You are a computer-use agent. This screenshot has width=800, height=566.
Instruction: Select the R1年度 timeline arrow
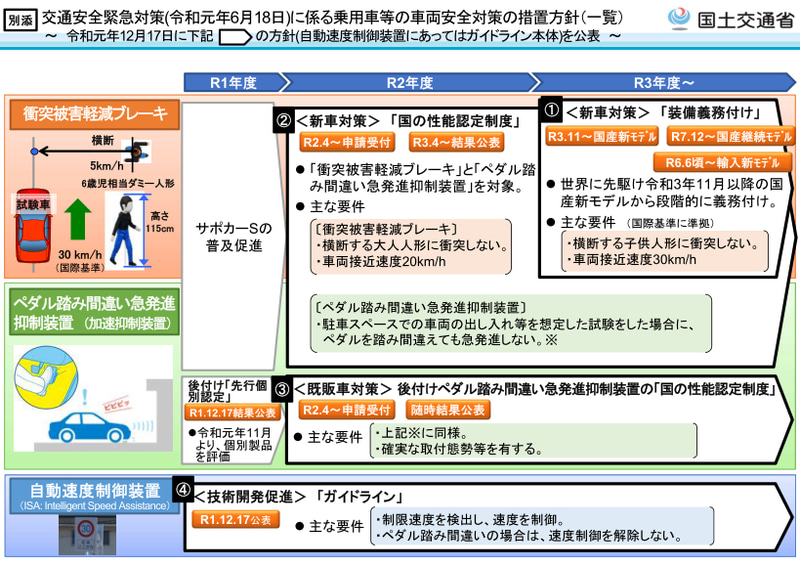click(234, 83)
